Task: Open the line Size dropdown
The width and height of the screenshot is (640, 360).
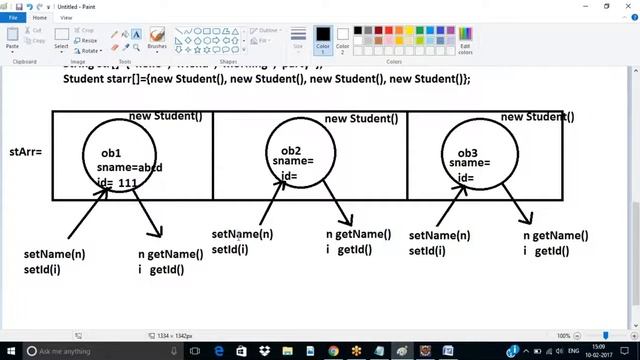Action: [x=298, y=40]
